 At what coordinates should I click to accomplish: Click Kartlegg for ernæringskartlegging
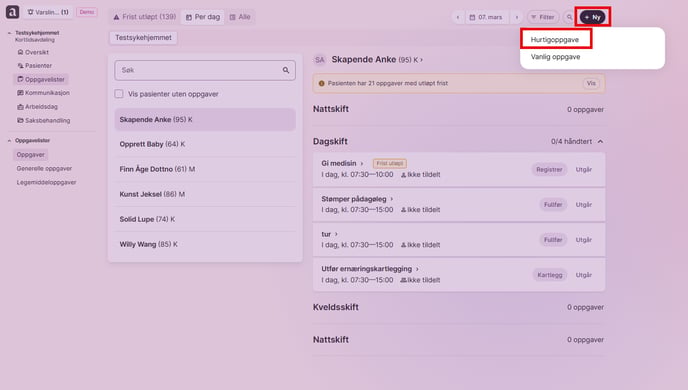[550, 275]
